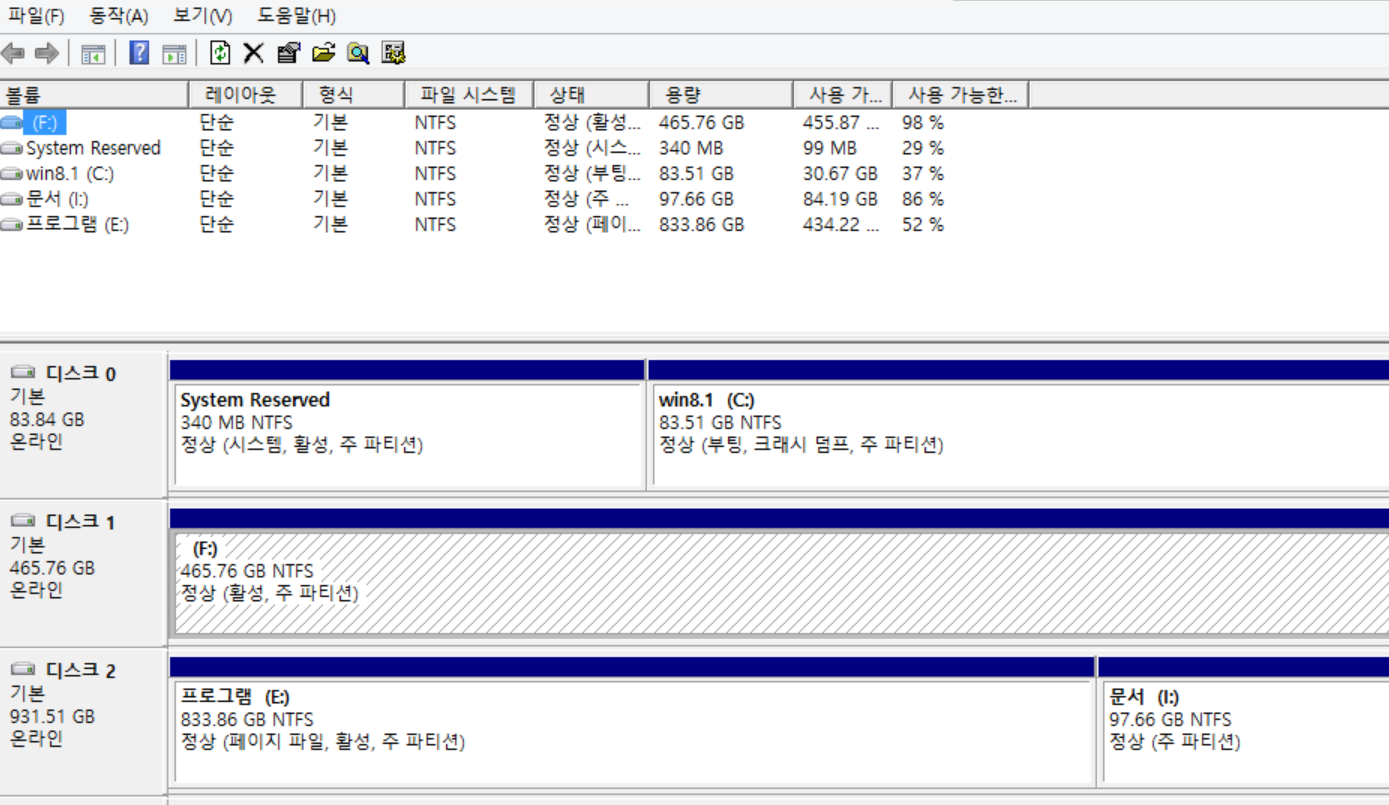Sort by the 용량 column header
Screen dimensions: 1389x805
720,95
